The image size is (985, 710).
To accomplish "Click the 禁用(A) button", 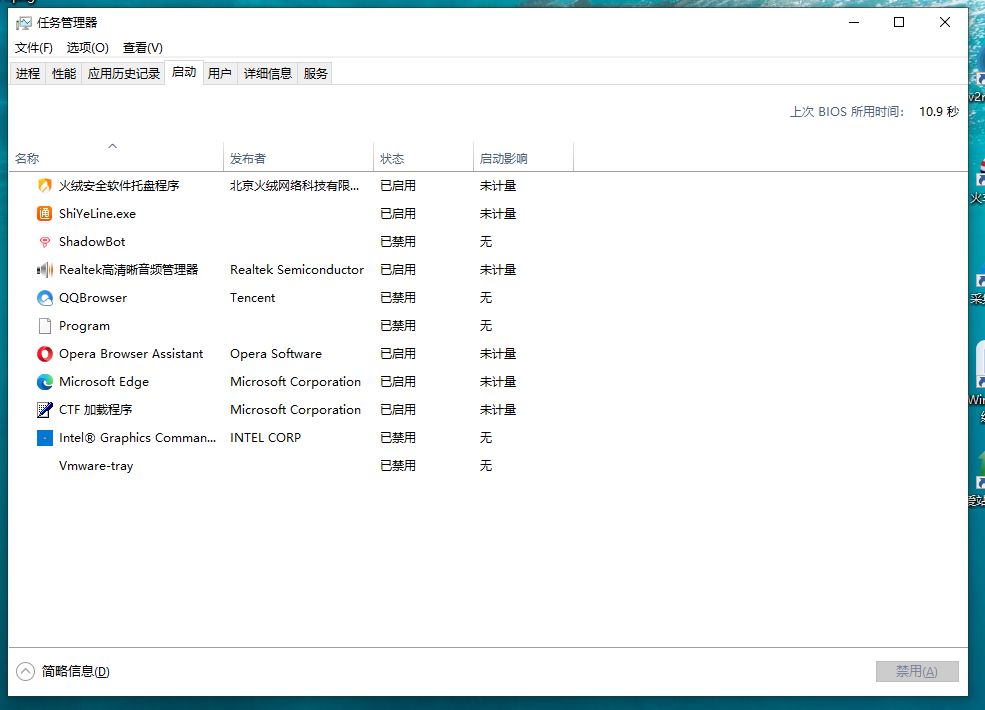I will pyautogui.click(x=917, y=672).
